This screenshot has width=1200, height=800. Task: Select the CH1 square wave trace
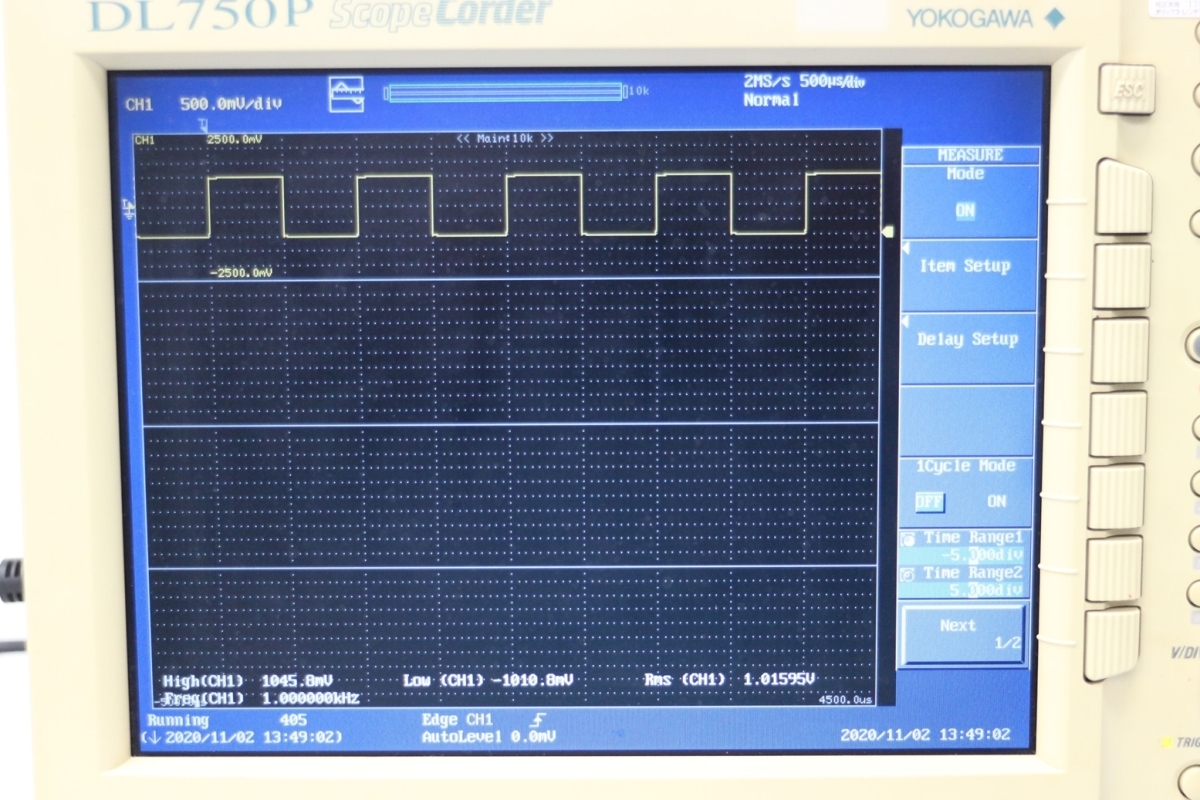pyautogui.click(x=508, y=205)
